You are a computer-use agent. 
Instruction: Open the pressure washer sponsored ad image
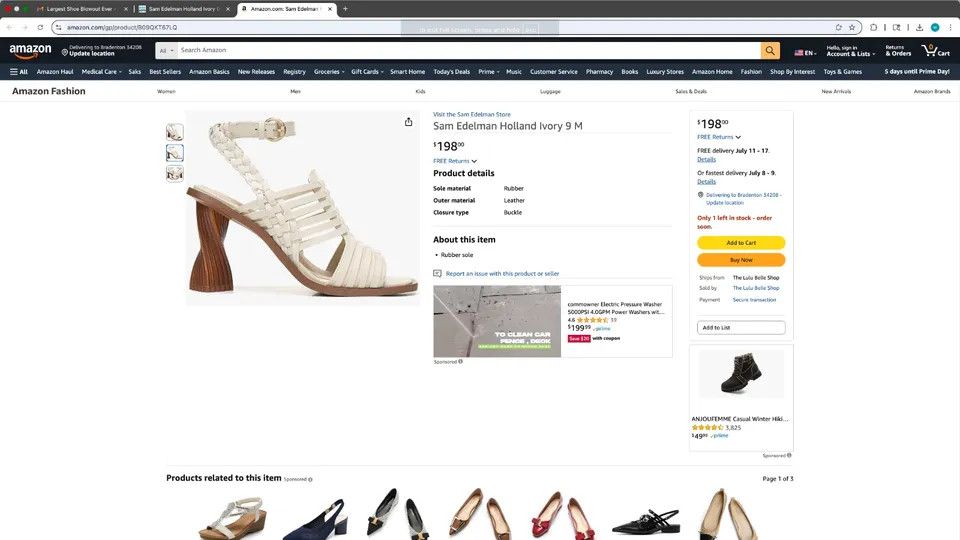point(497,321)
